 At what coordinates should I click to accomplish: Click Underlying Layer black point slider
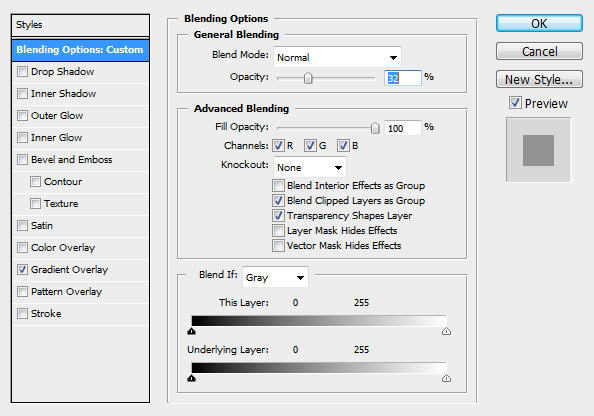click(192, 378)
